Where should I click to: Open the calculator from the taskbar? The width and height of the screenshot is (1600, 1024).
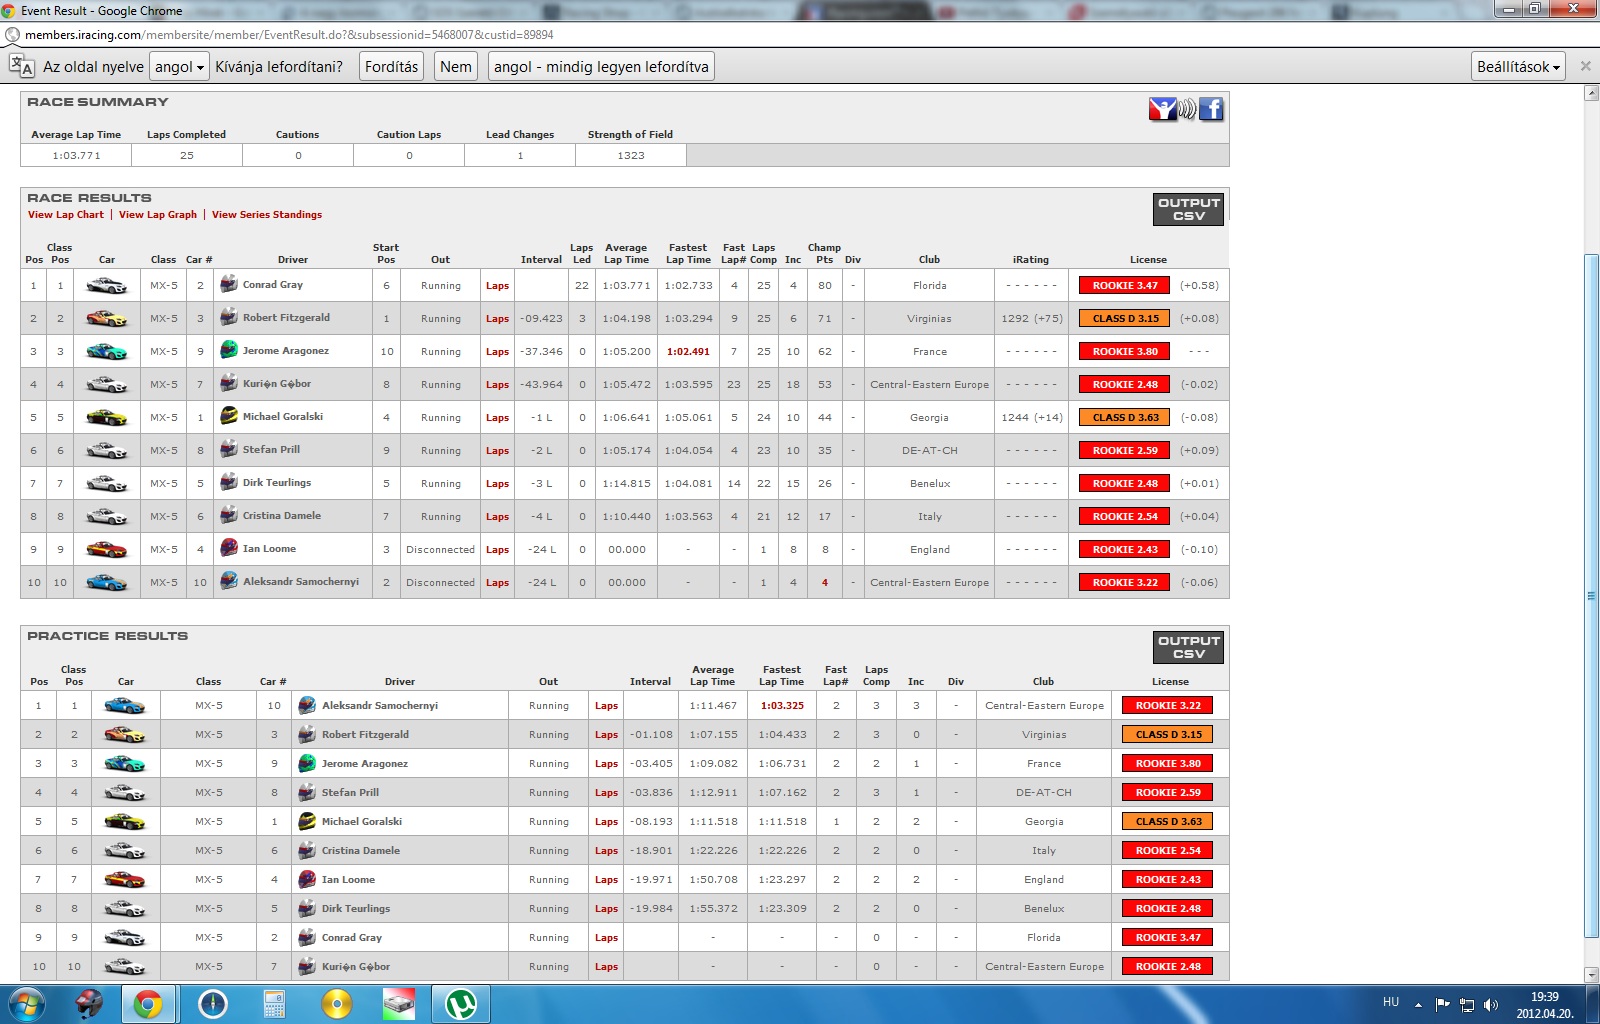click(274, 1004)
